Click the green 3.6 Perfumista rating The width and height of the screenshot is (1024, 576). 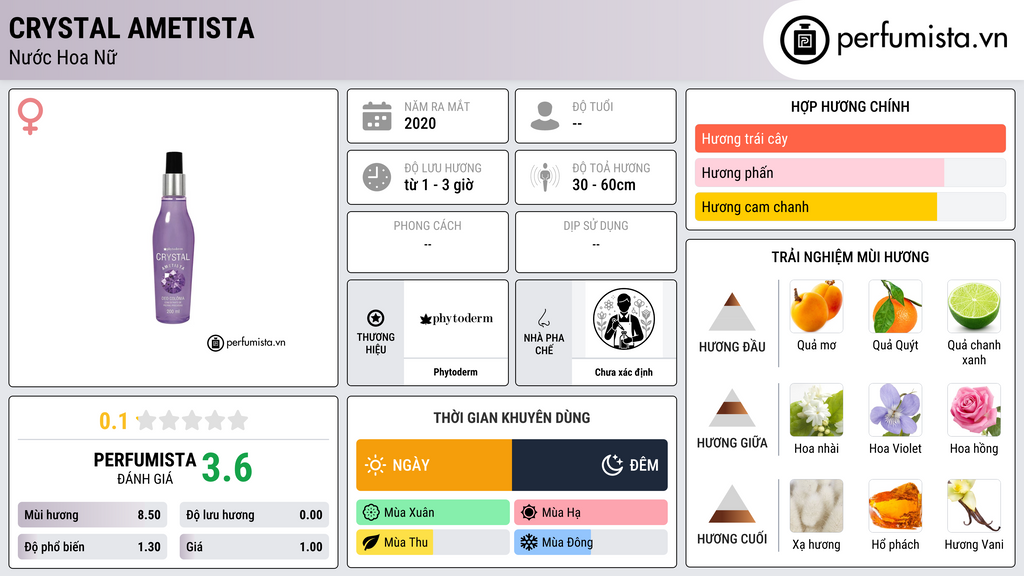pyautogui.click(x=227, y=468)
